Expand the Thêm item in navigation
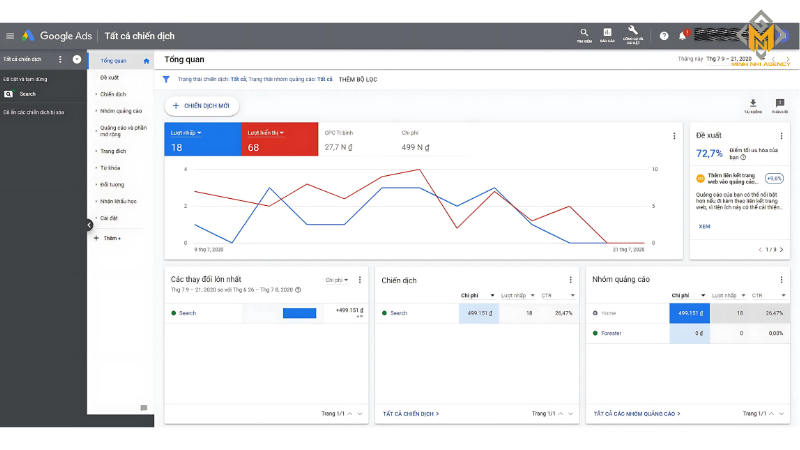This screenshot has width=800, height=450. pos(108,238)
